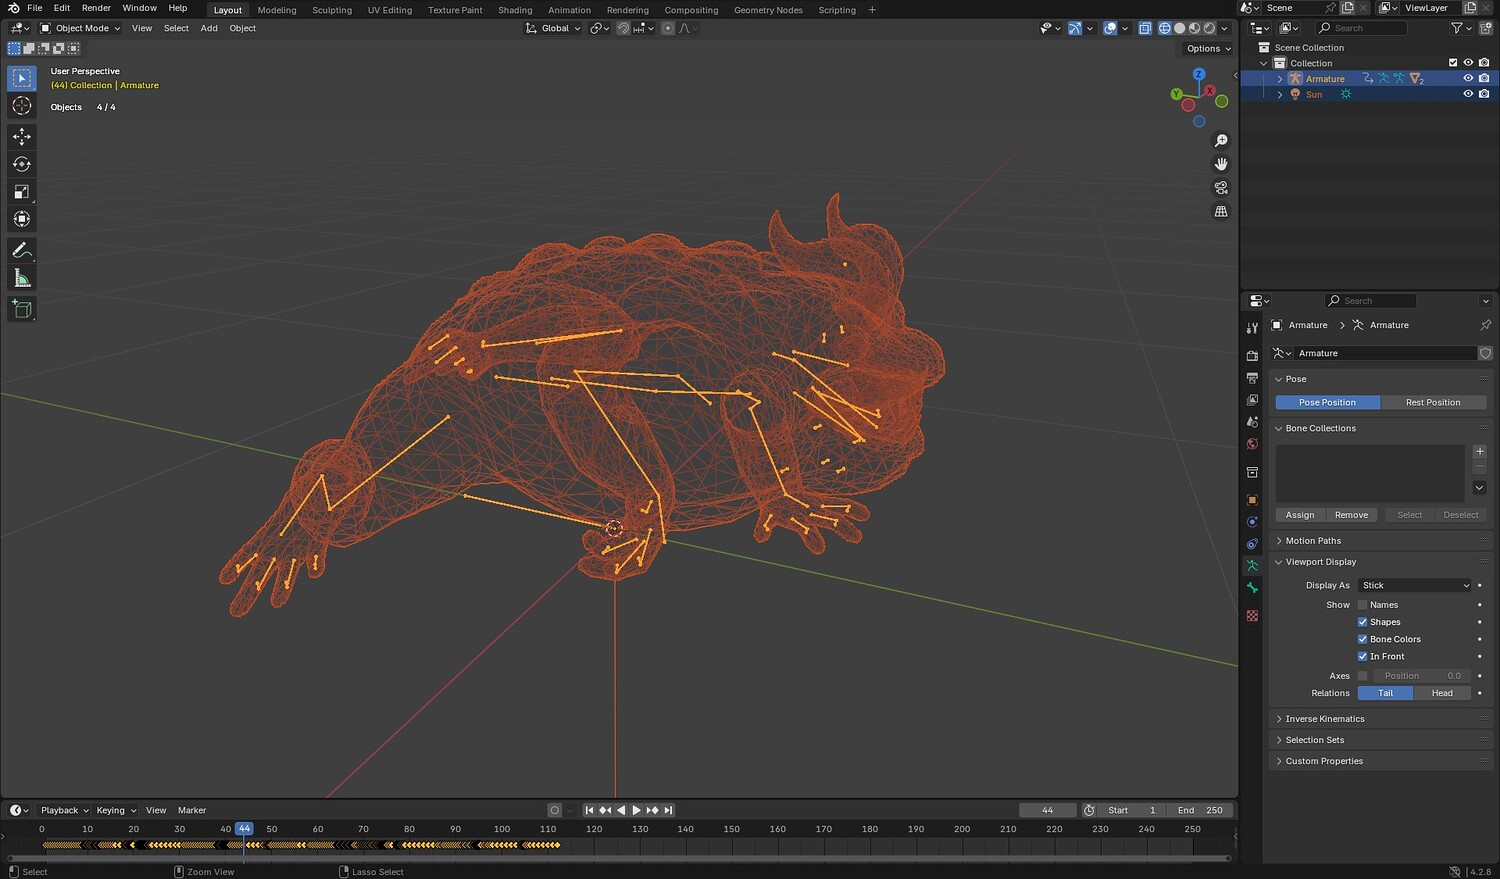Switch to orthographic grid view icon

[1221, 212]
